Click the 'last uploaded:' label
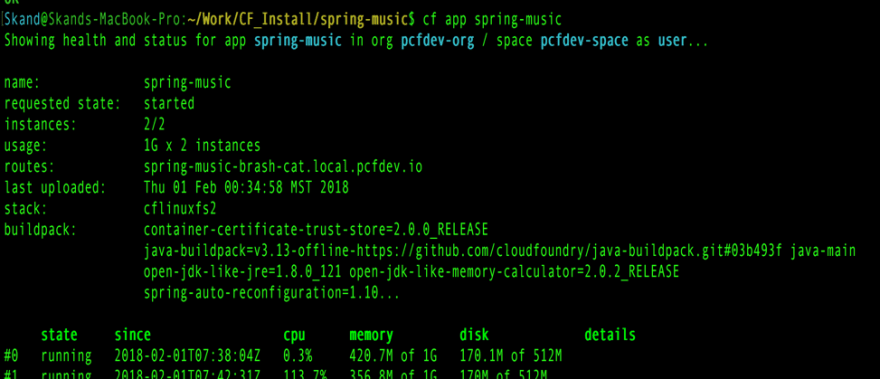 point(55,188)
